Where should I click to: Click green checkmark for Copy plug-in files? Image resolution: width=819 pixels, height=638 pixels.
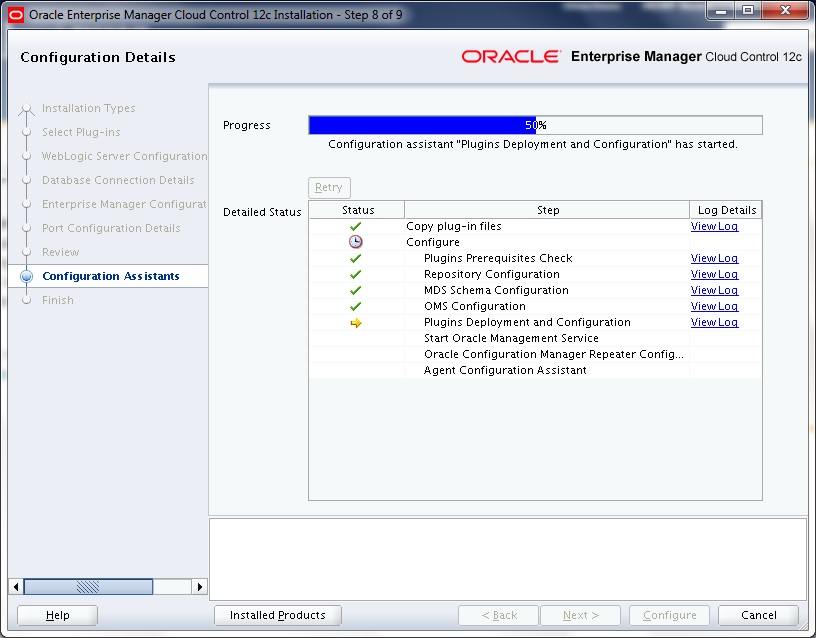(x=356, y=226)
